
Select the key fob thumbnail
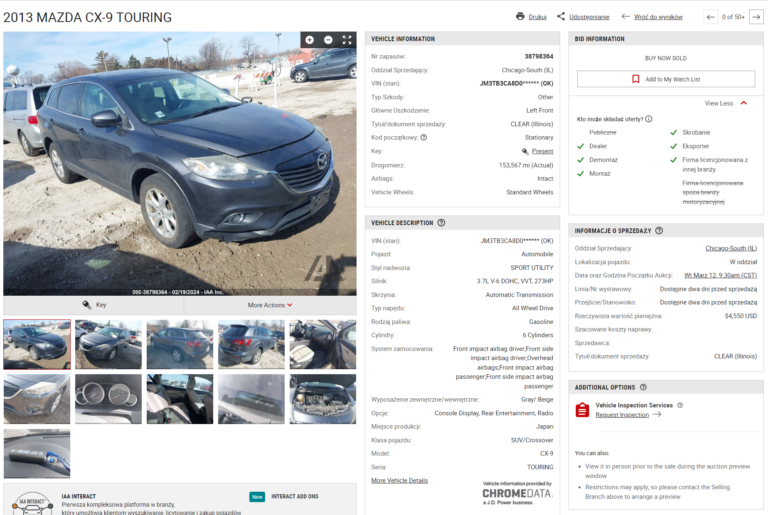(x=37, y=454)
